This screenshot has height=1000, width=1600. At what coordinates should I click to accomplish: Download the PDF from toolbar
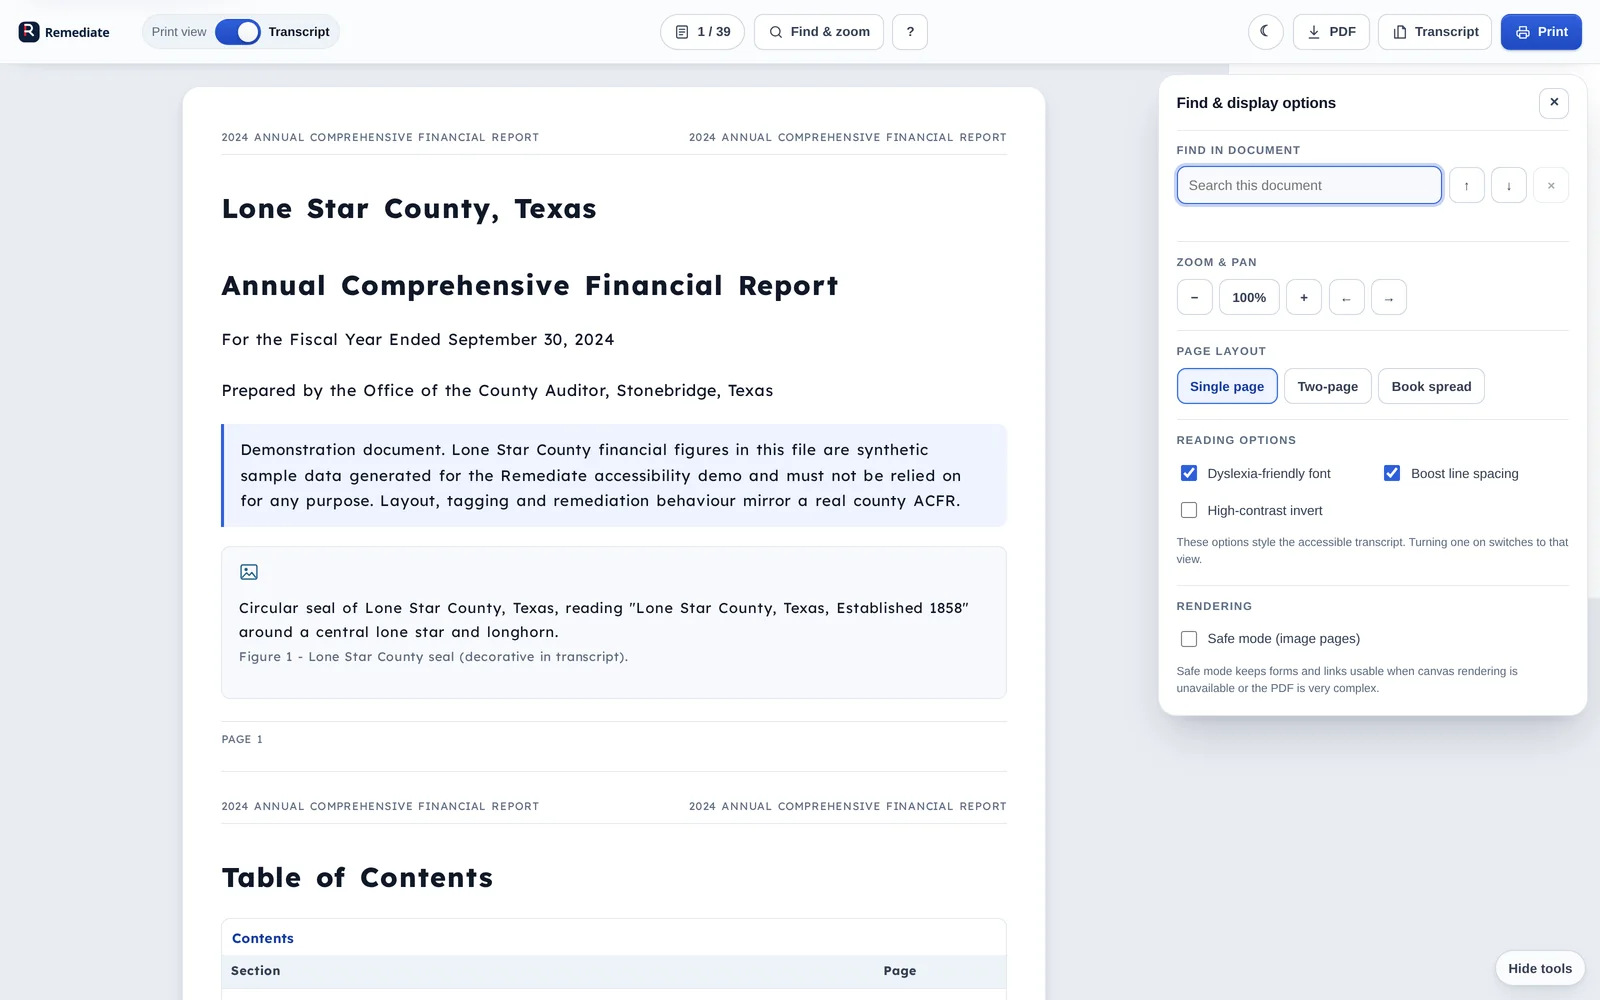pyautogui.click(x=1331, y=32)
